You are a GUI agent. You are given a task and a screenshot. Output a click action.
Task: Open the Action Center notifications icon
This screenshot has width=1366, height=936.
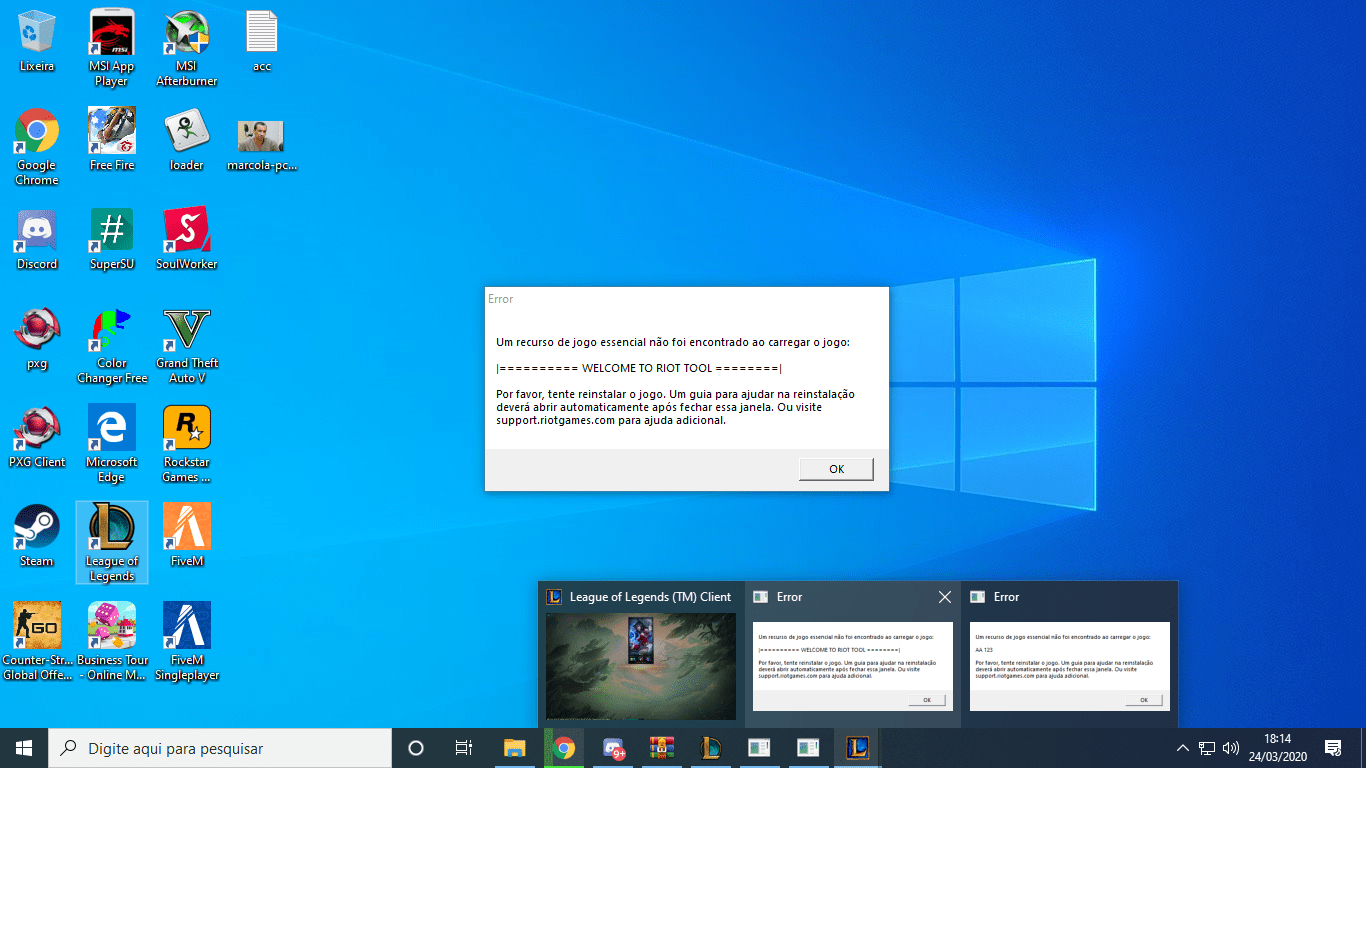pyautogui.click(x=1333, y=748)
